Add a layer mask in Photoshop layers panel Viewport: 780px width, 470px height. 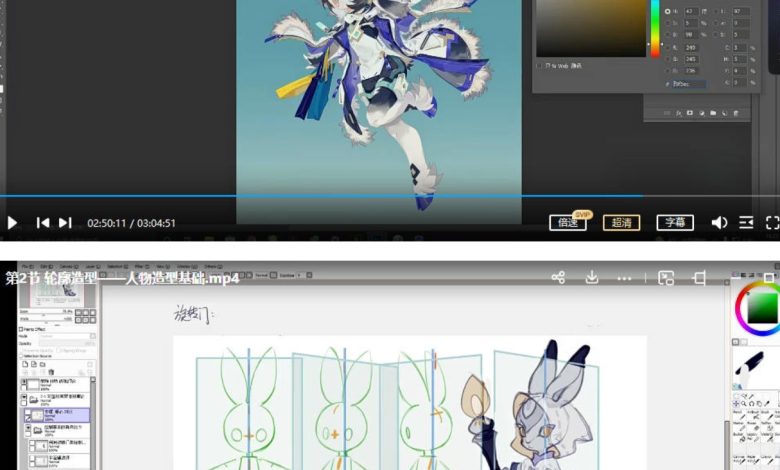pos(690,113)
